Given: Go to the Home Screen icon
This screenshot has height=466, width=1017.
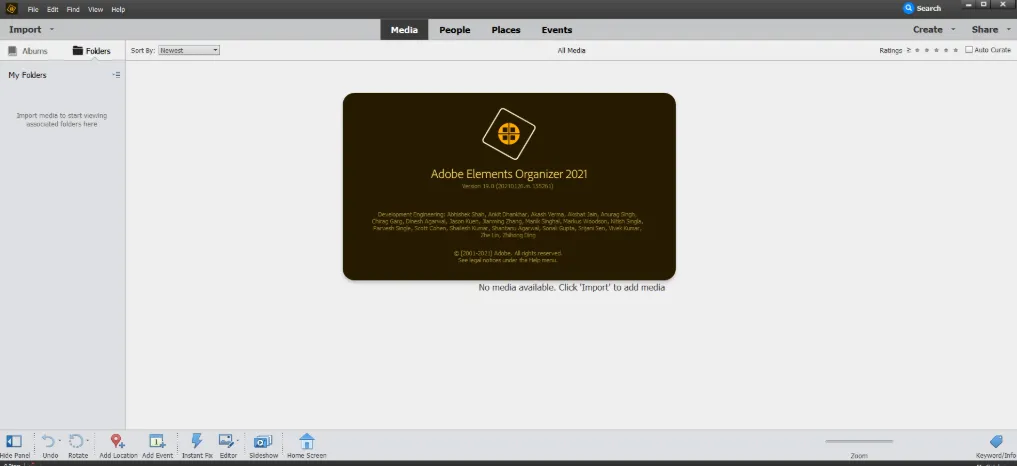Looking at the screenshot, I should point(307,441).
